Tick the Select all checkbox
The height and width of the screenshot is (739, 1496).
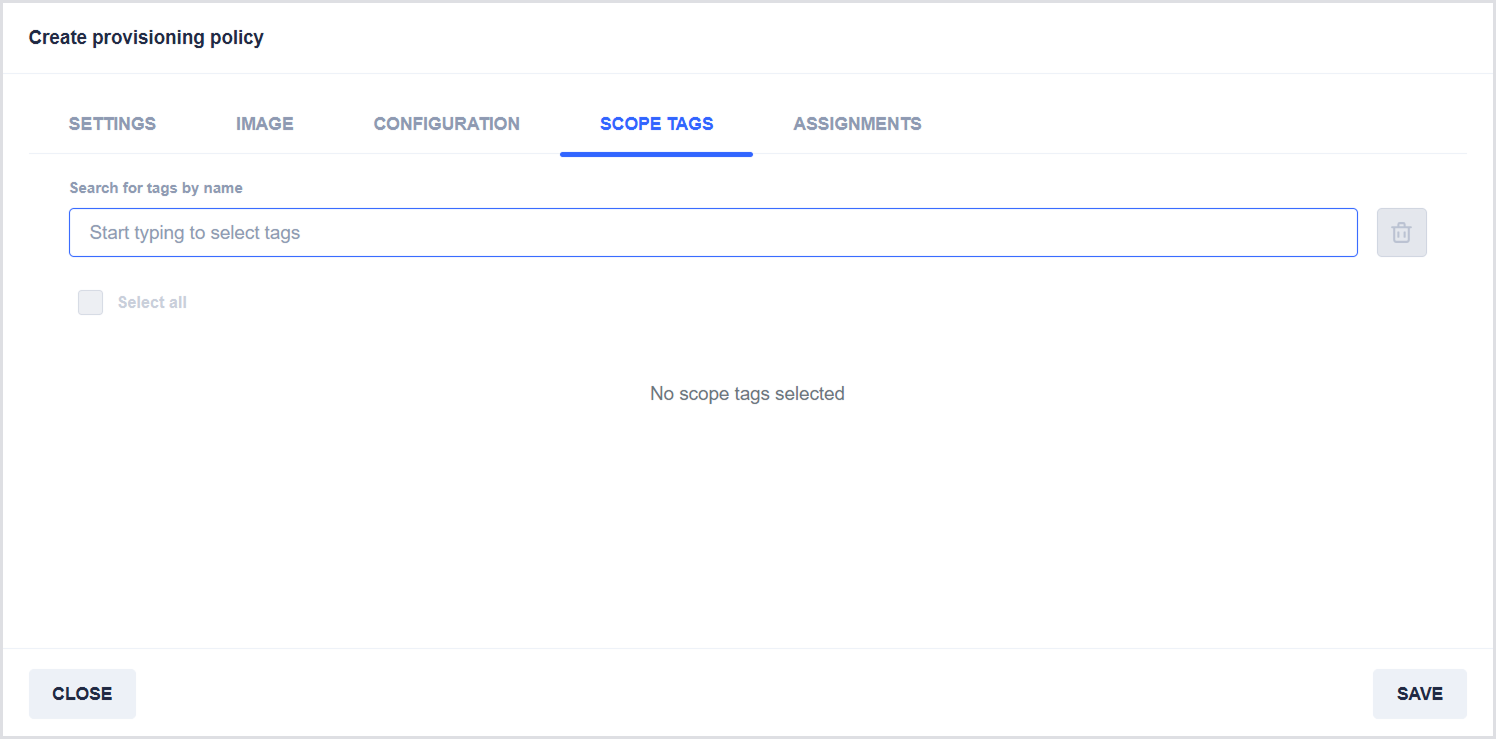[91, 303]
